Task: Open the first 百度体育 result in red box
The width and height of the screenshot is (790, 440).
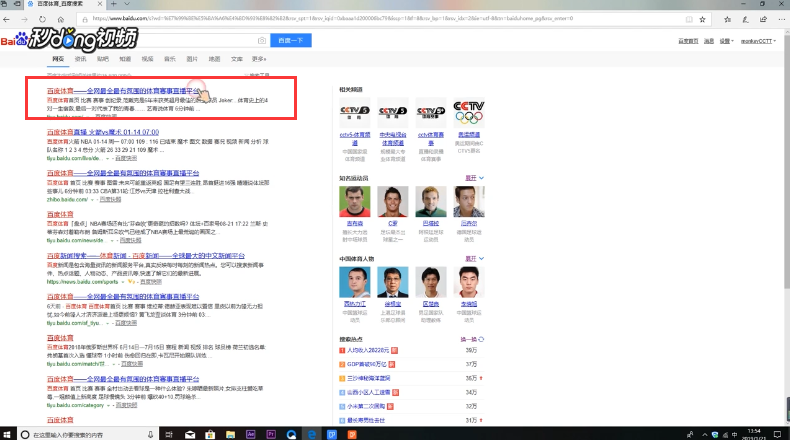Action: tap(123, 91)
